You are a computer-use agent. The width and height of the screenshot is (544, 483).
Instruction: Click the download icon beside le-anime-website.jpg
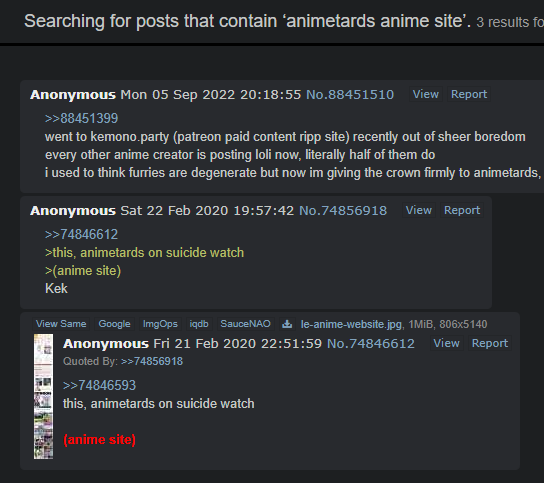coord(287,324)
